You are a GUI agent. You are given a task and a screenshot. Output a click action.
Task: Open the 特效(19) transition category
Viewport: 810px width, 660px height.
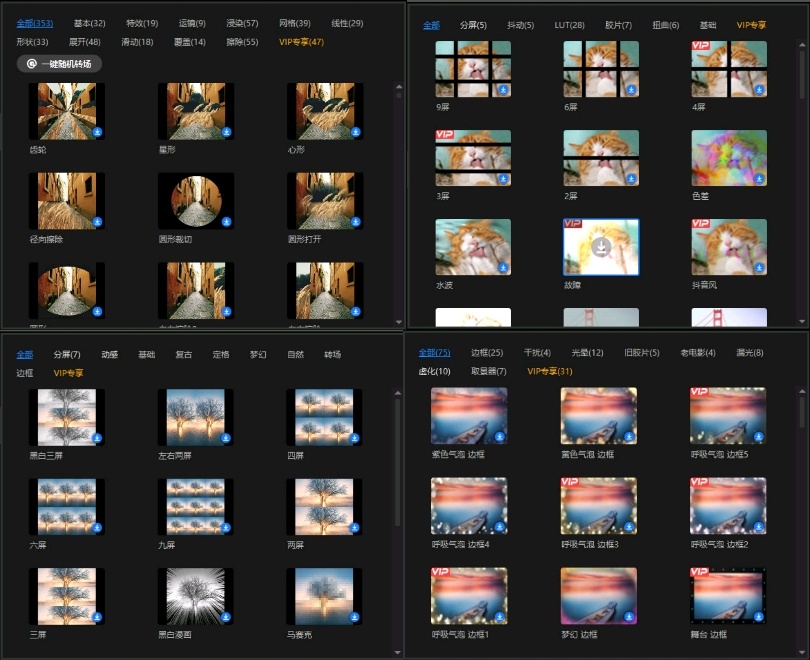(141, 23)
